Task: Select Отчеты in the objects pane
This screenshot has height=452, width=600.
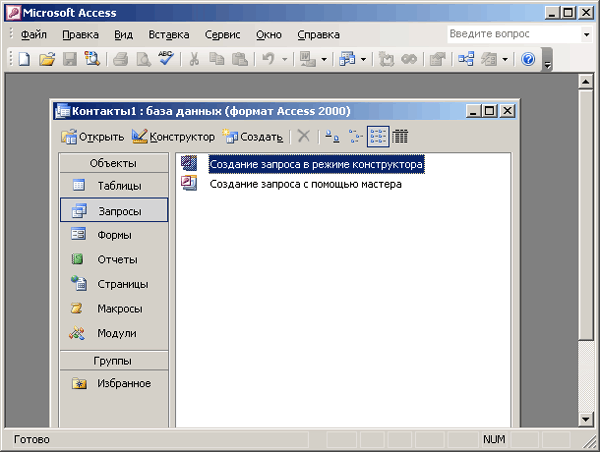Action: (x=114, y=259)
